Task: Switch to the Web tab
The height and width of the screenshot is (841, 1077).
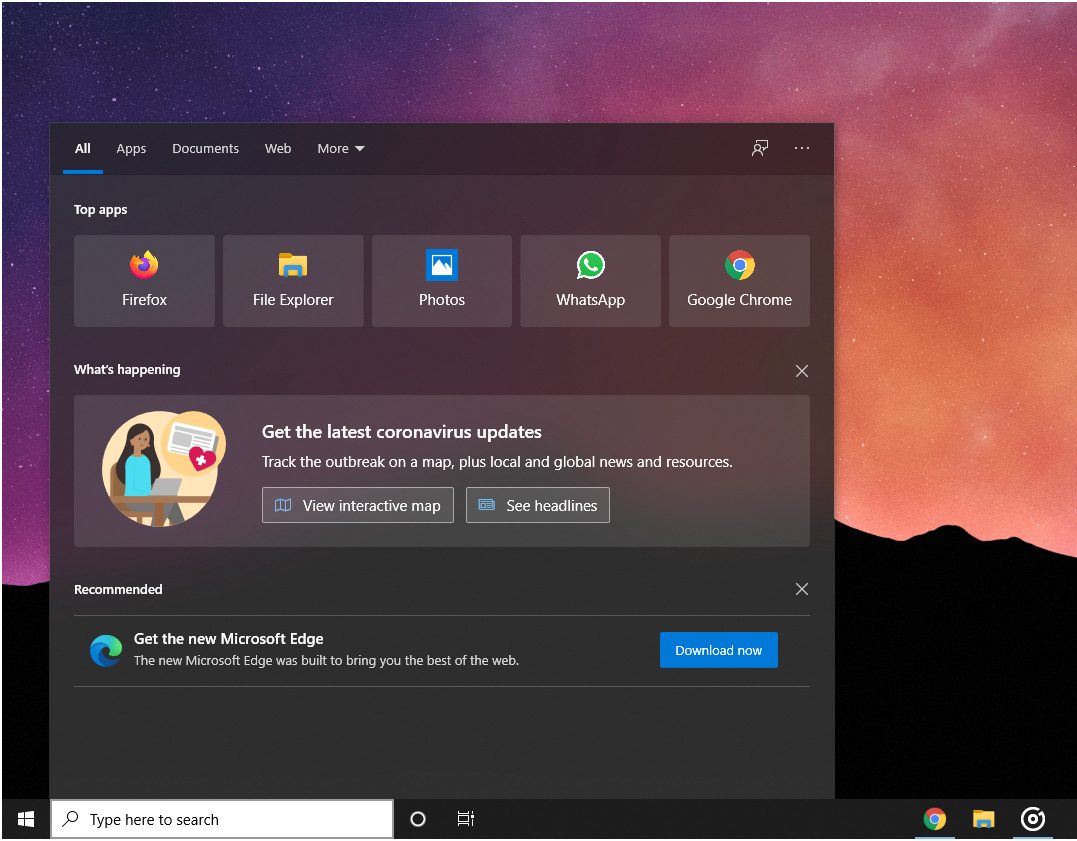Action: click(x=278, y=148)
